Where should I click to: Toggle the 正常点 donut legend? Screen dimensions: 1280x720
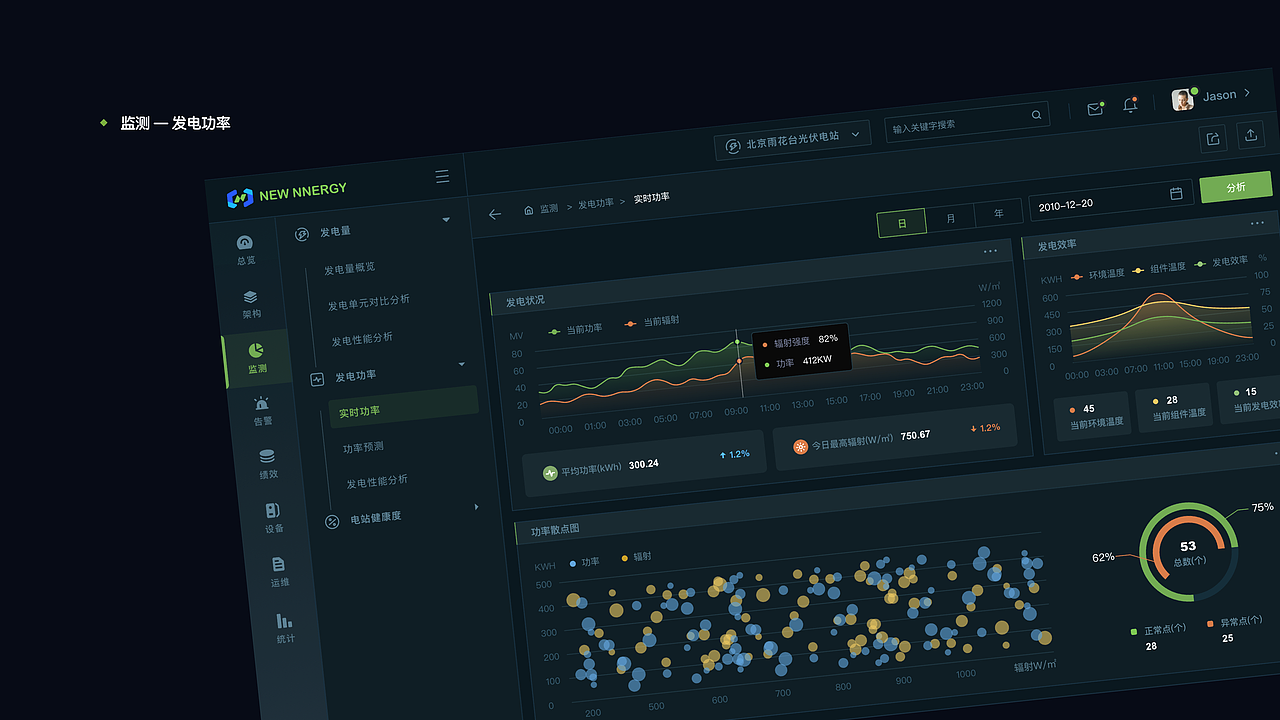click(1158, 630)
